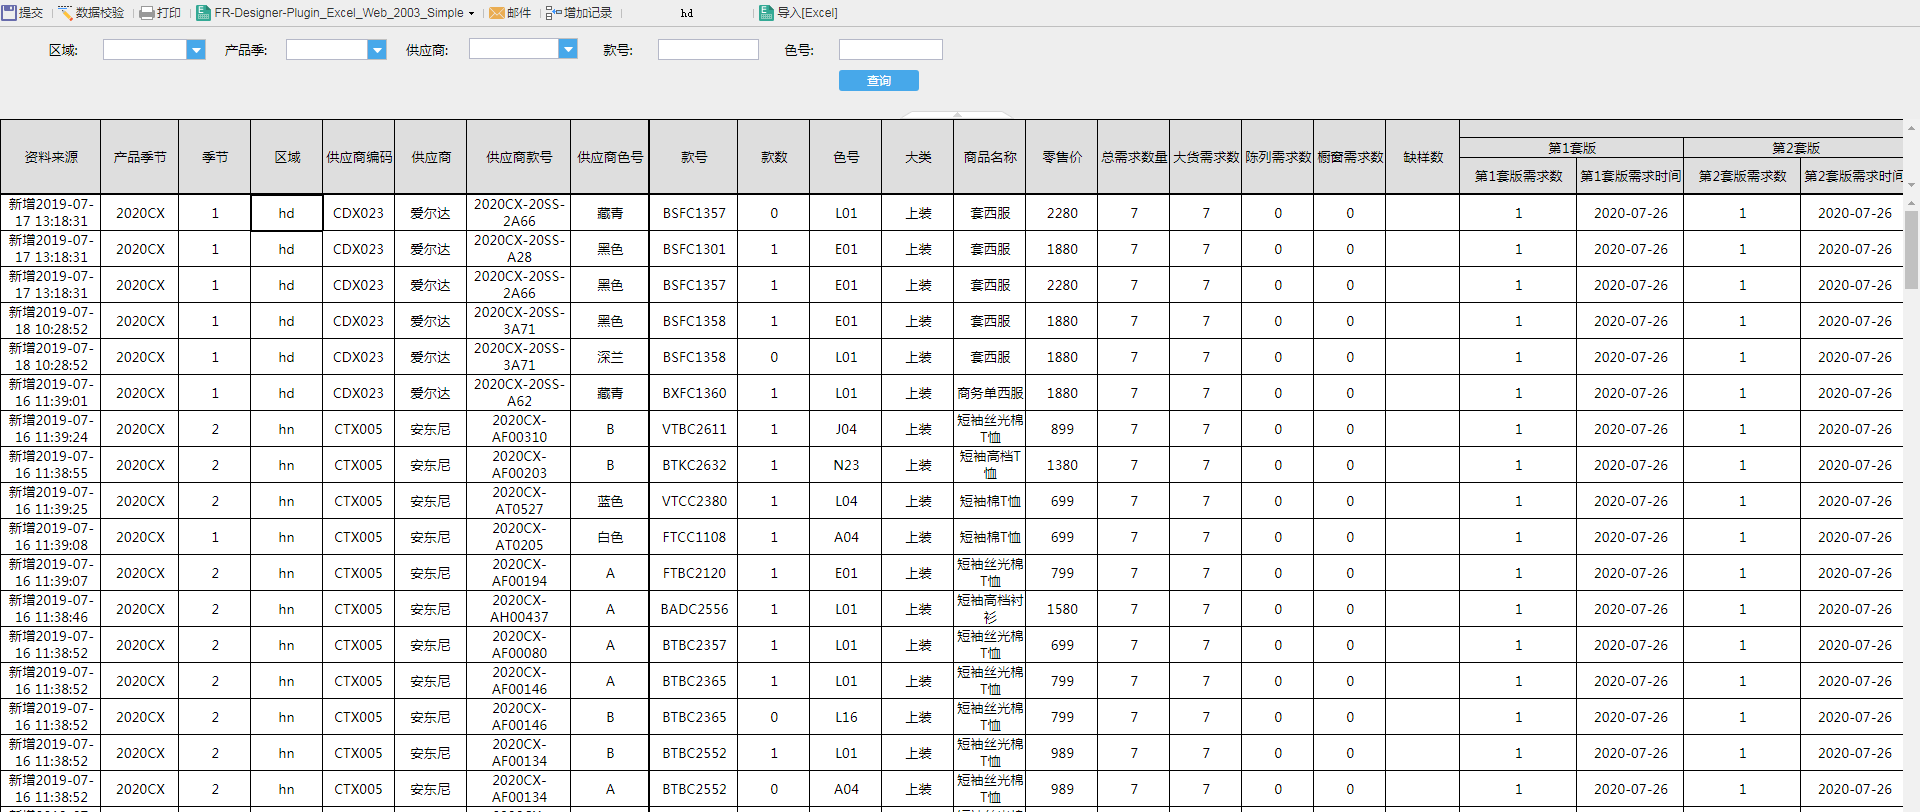Click retail price cell 899
The height and width of the screenshot is (812, 1920).
1062,429
